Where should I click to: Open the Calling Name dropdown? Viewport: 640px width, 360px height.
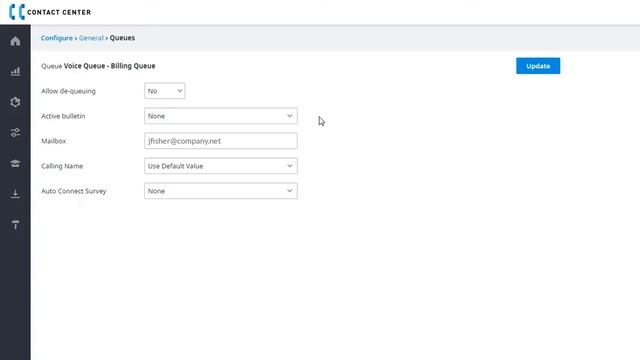(x=220, y=166)
